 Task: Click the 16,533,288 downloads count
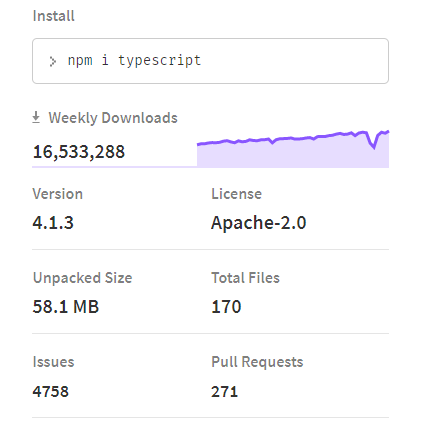tap(79, 152)
